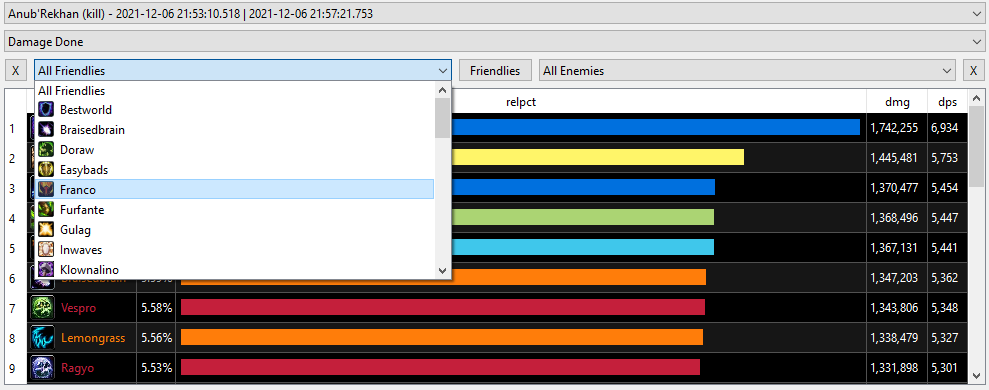Click the row 5 cyan damage bar
Image resolution: width=989 pixels, height=390 pixels.
(583, 247)
